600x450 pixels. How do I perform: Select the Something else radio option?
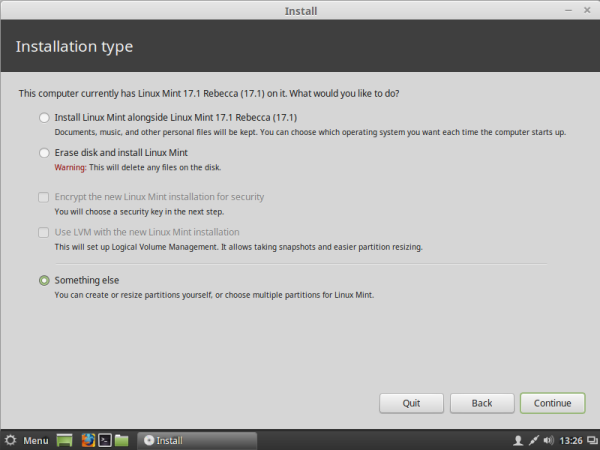coord(44,280)
